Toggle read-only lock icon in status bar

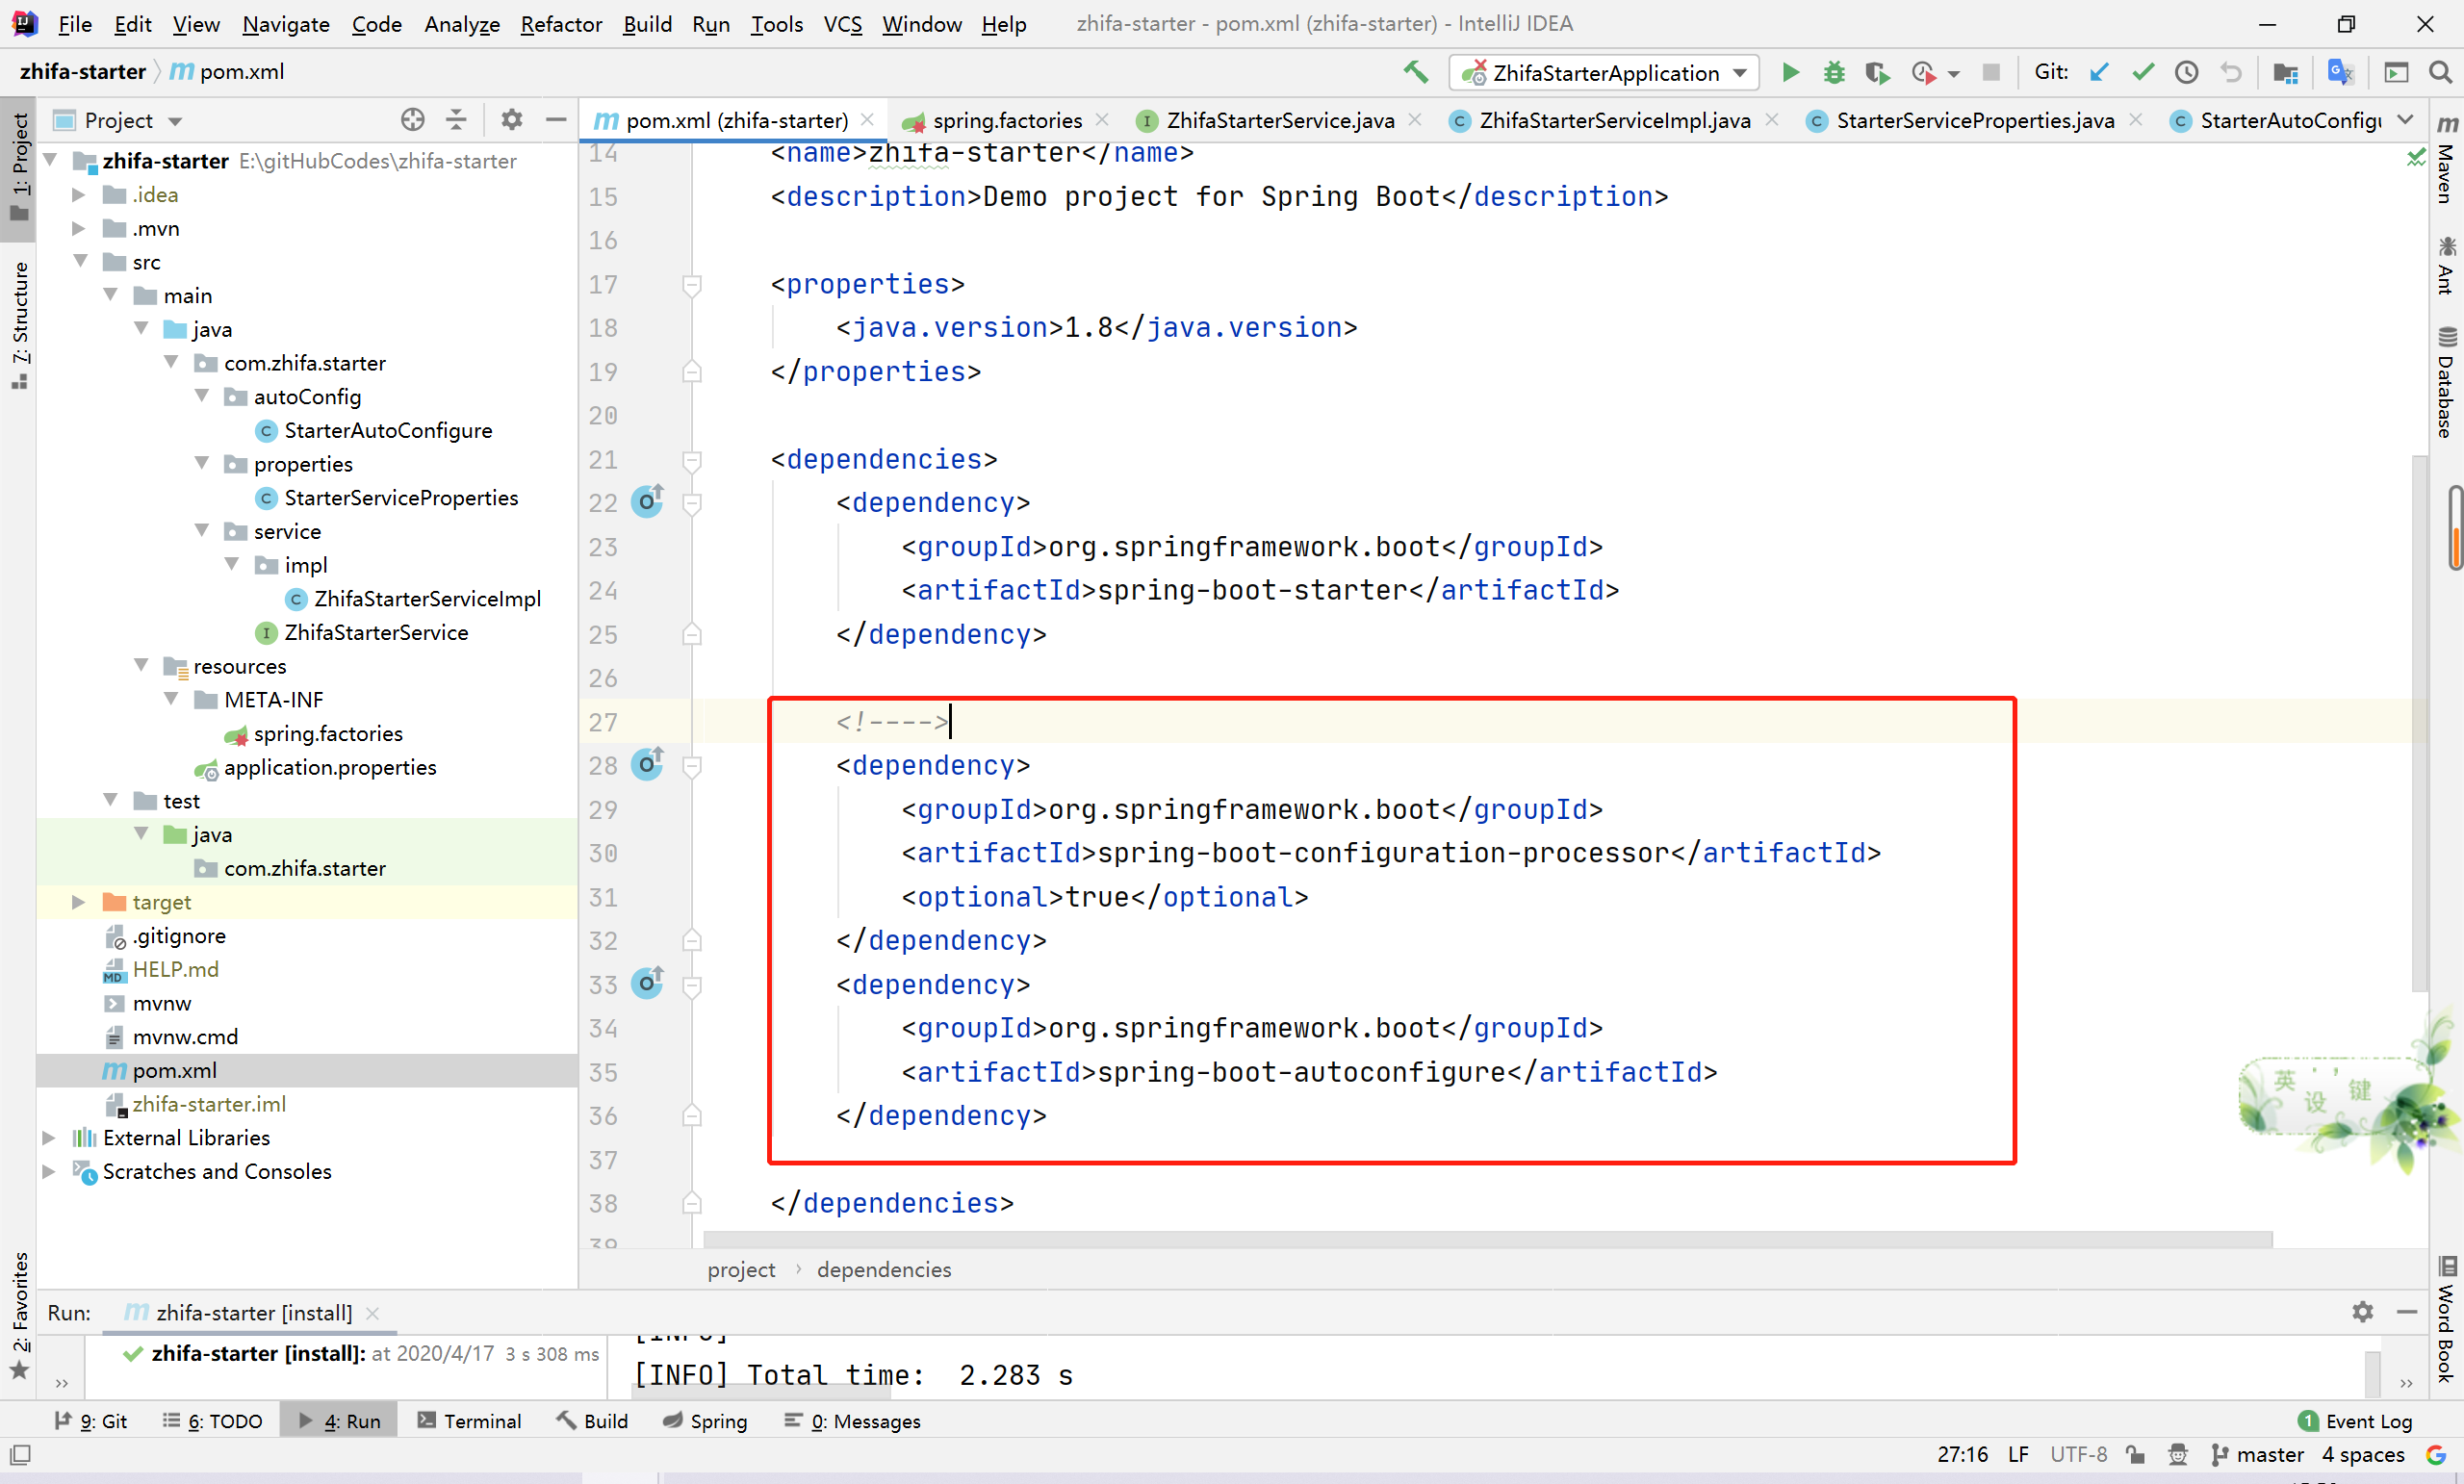[x=2135, y=1455]
